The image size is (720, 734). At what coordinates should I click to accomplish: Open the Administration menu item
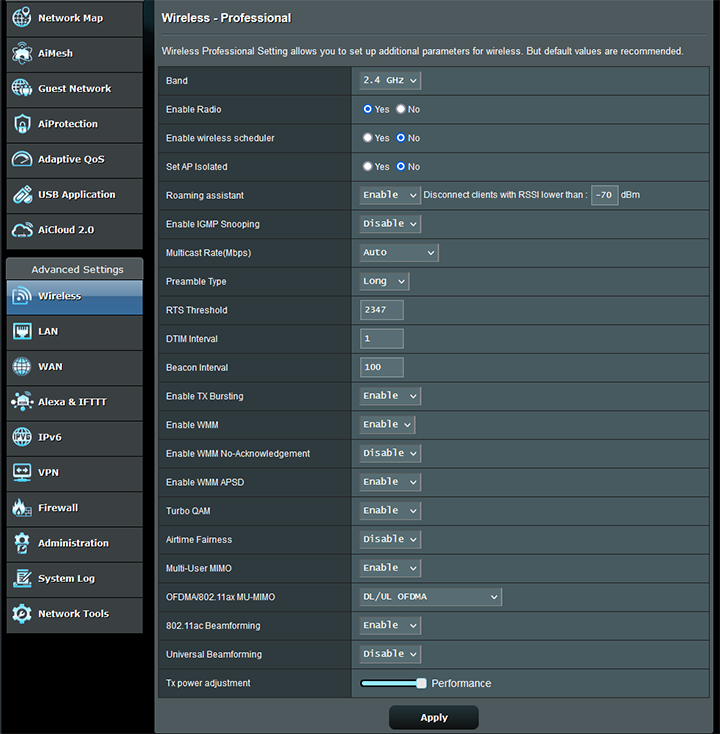pos(74,543)
